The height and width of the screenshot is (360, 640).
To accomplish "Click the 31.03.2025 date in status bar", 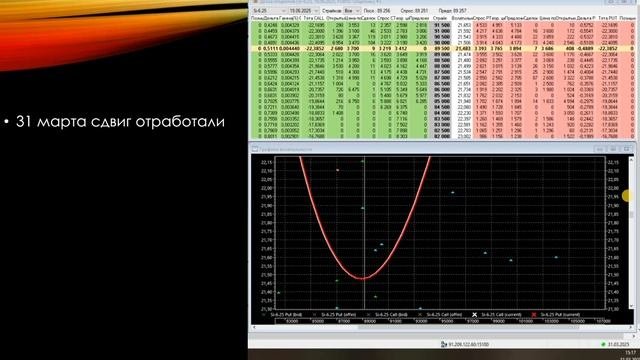I will click(618, 344).
